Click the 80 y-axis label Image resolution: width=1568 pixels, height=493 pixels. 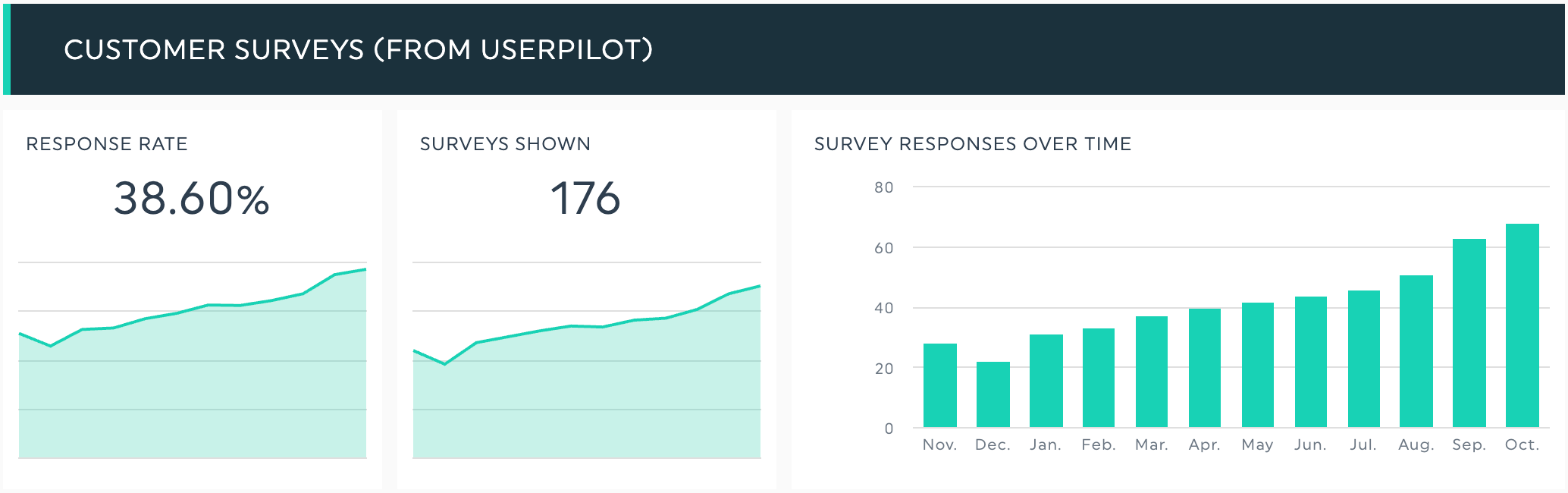884,187
